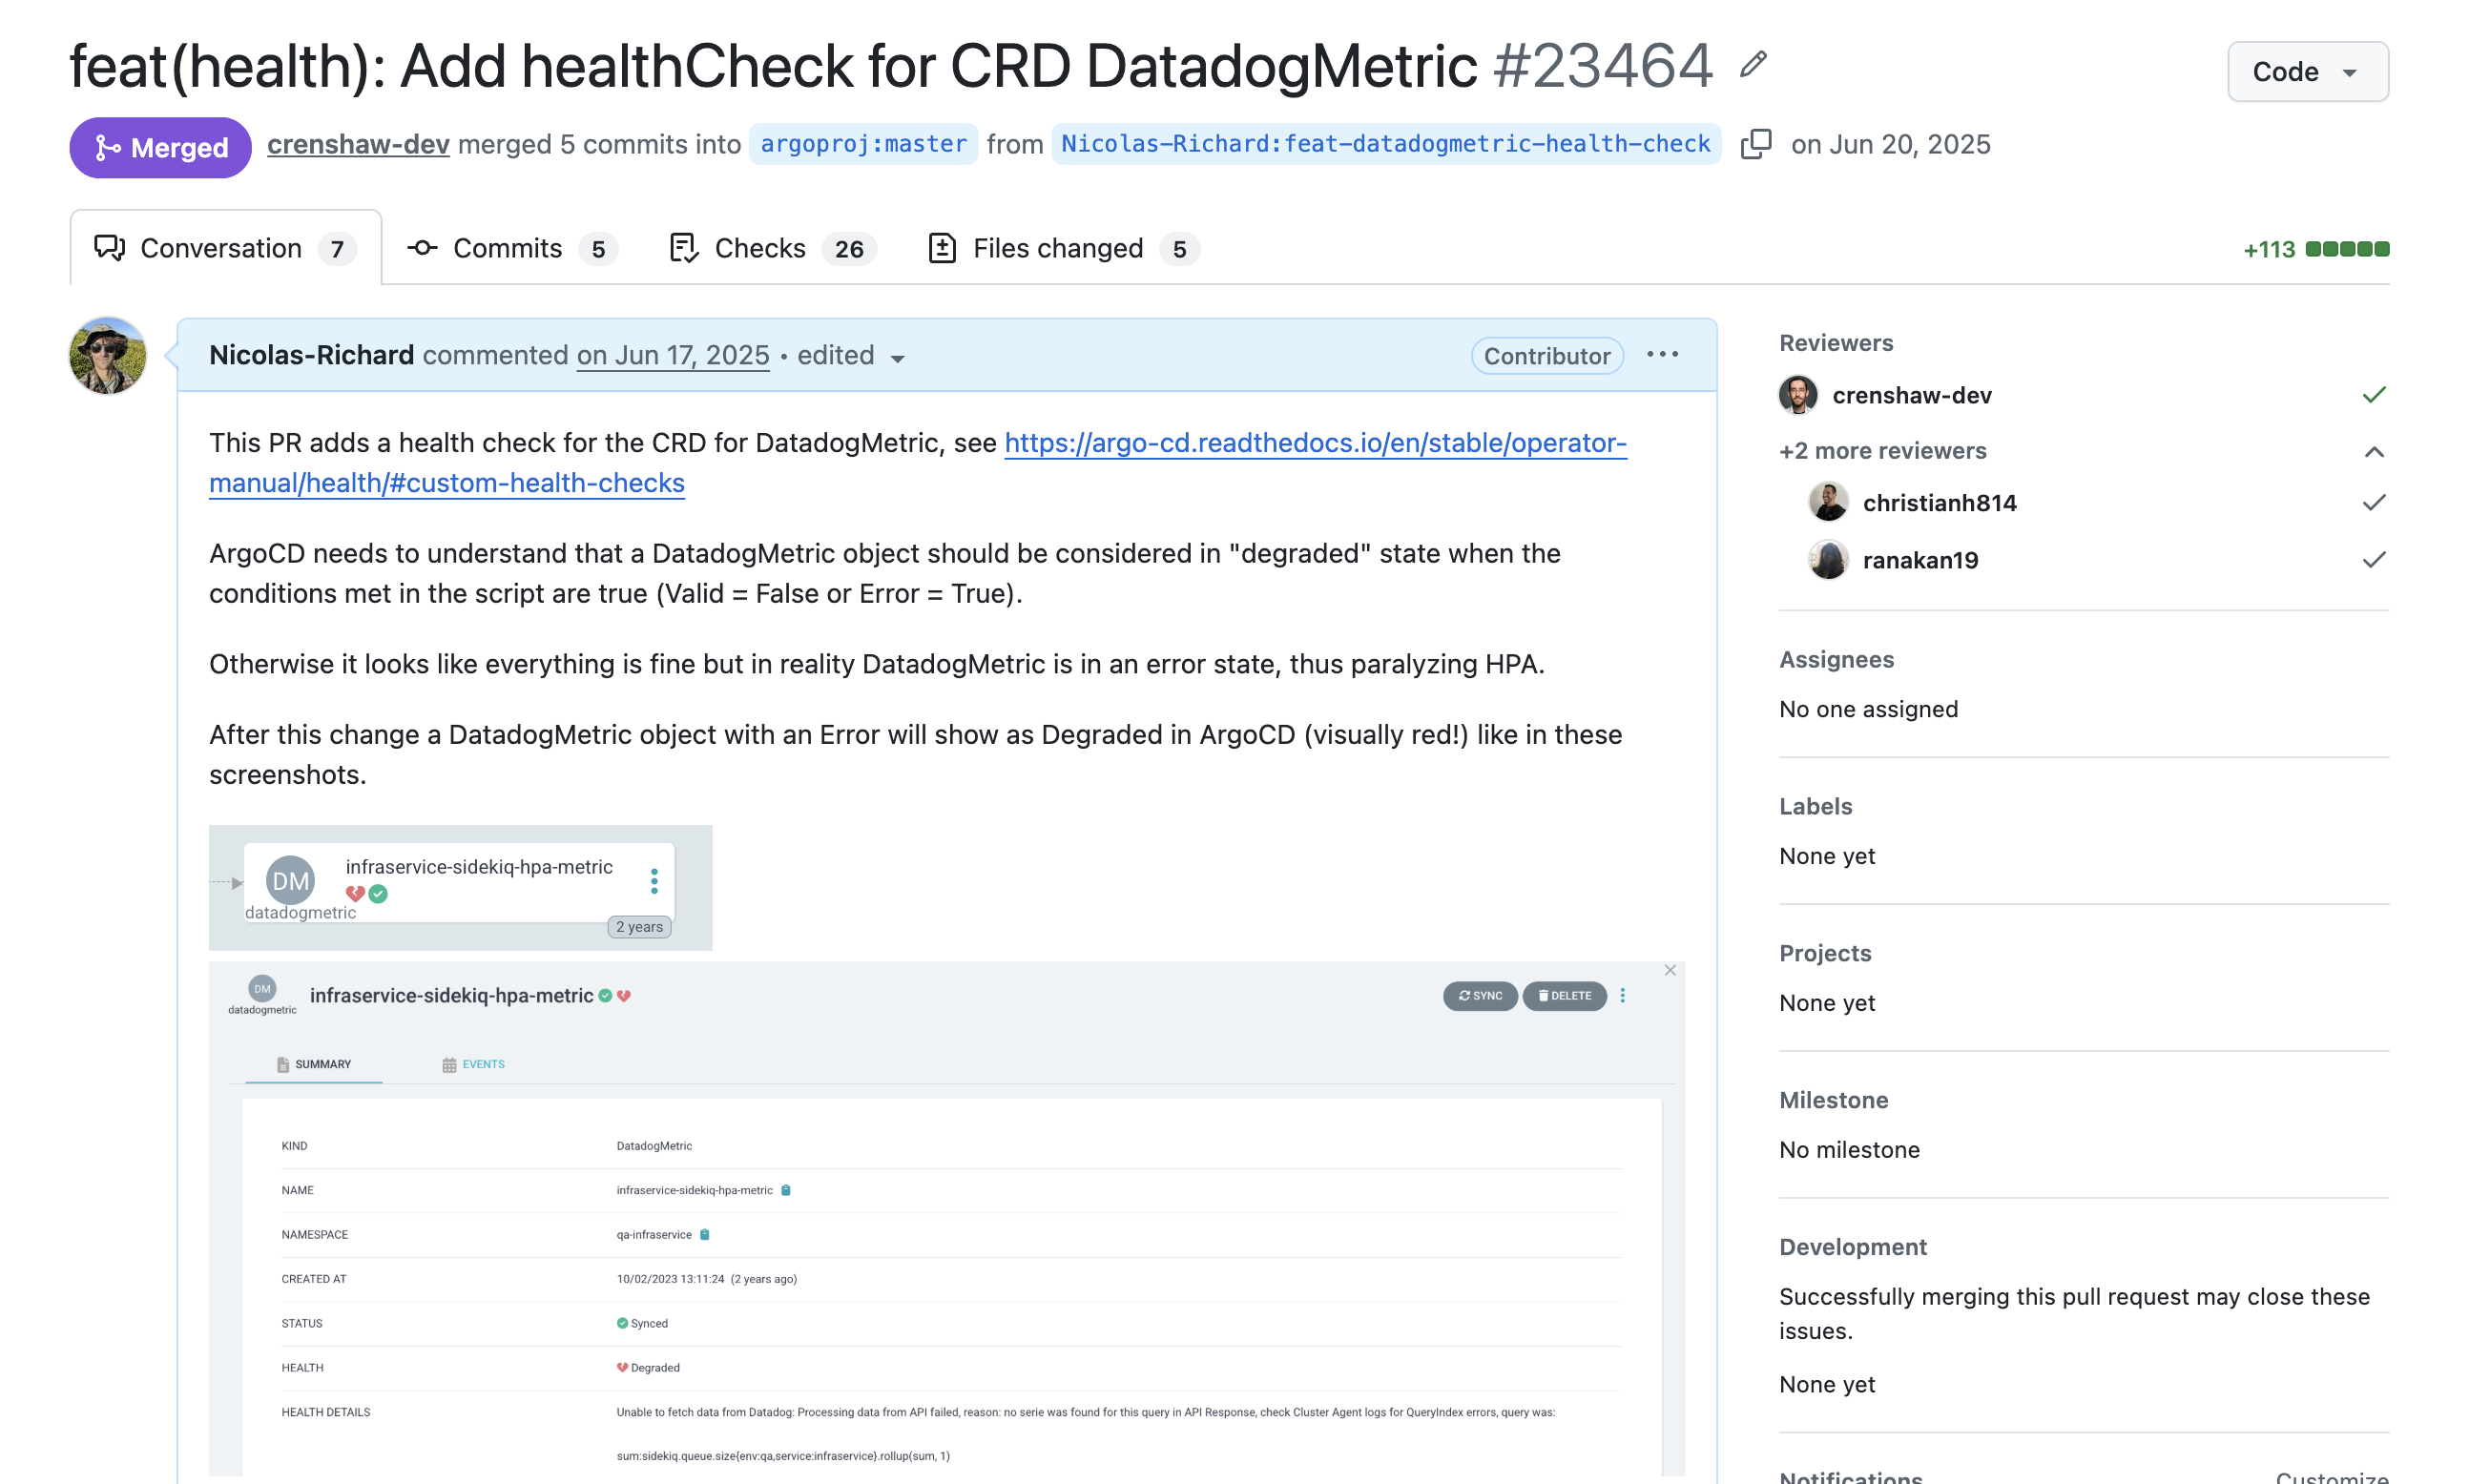Select the SUMMARY tab in screenshot
This screenshot has width=2490, height=1484.
pos(313,1064)
